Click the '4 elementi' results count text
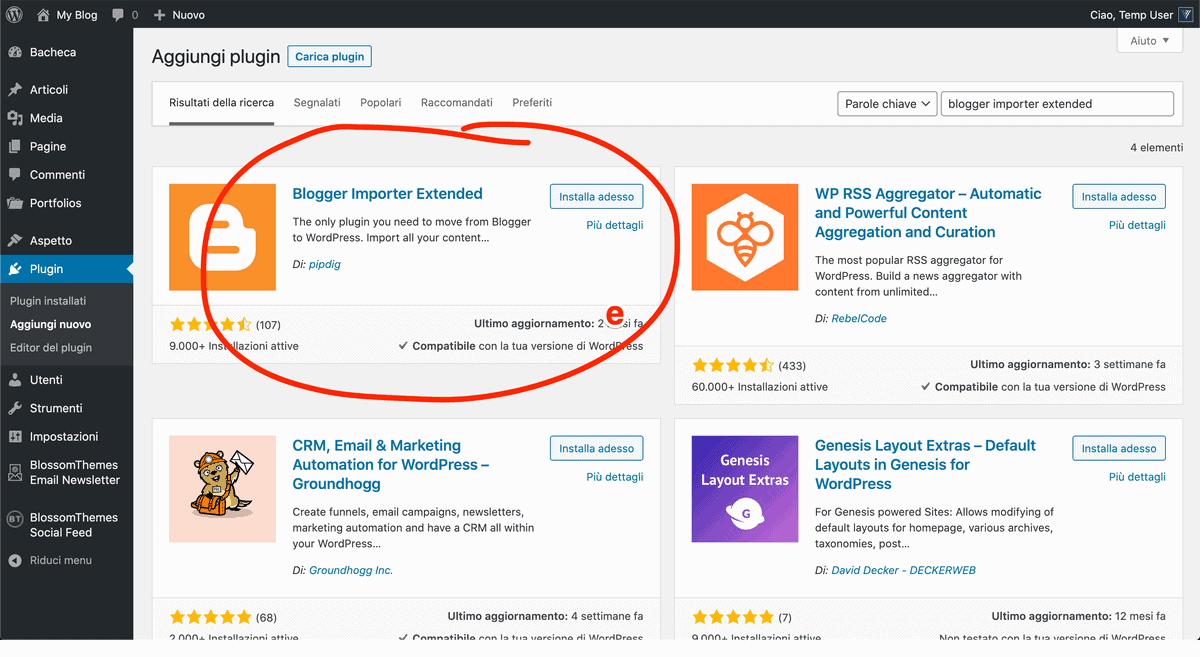The height and width of the screenshot is (657, 1200). click(x=1157, y=148)
